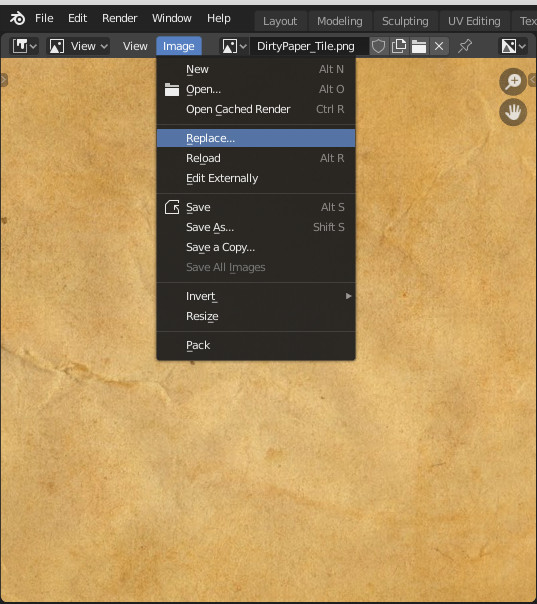Viewport: 537px width, 604px height.
Task: Expand the Invert submenu
Action: click(256, 296)
